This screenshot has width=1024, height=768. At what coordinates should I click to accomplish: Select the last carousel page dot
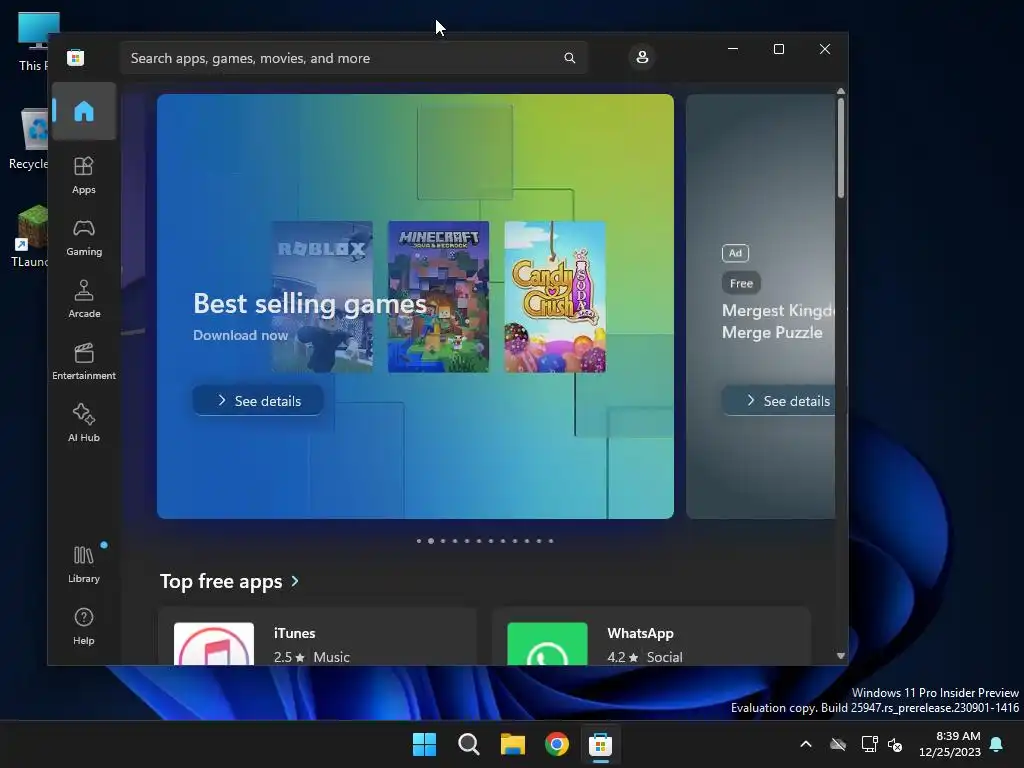(551, 541)
